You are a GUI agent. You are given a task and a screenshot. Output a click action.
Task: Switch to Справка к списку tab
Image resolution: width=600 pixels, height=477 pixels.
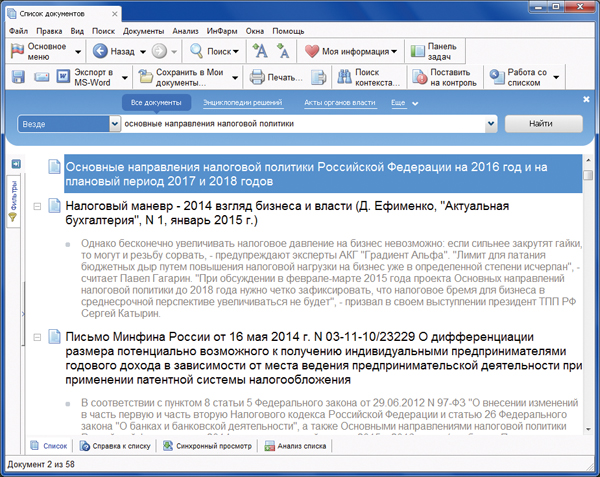114,446
